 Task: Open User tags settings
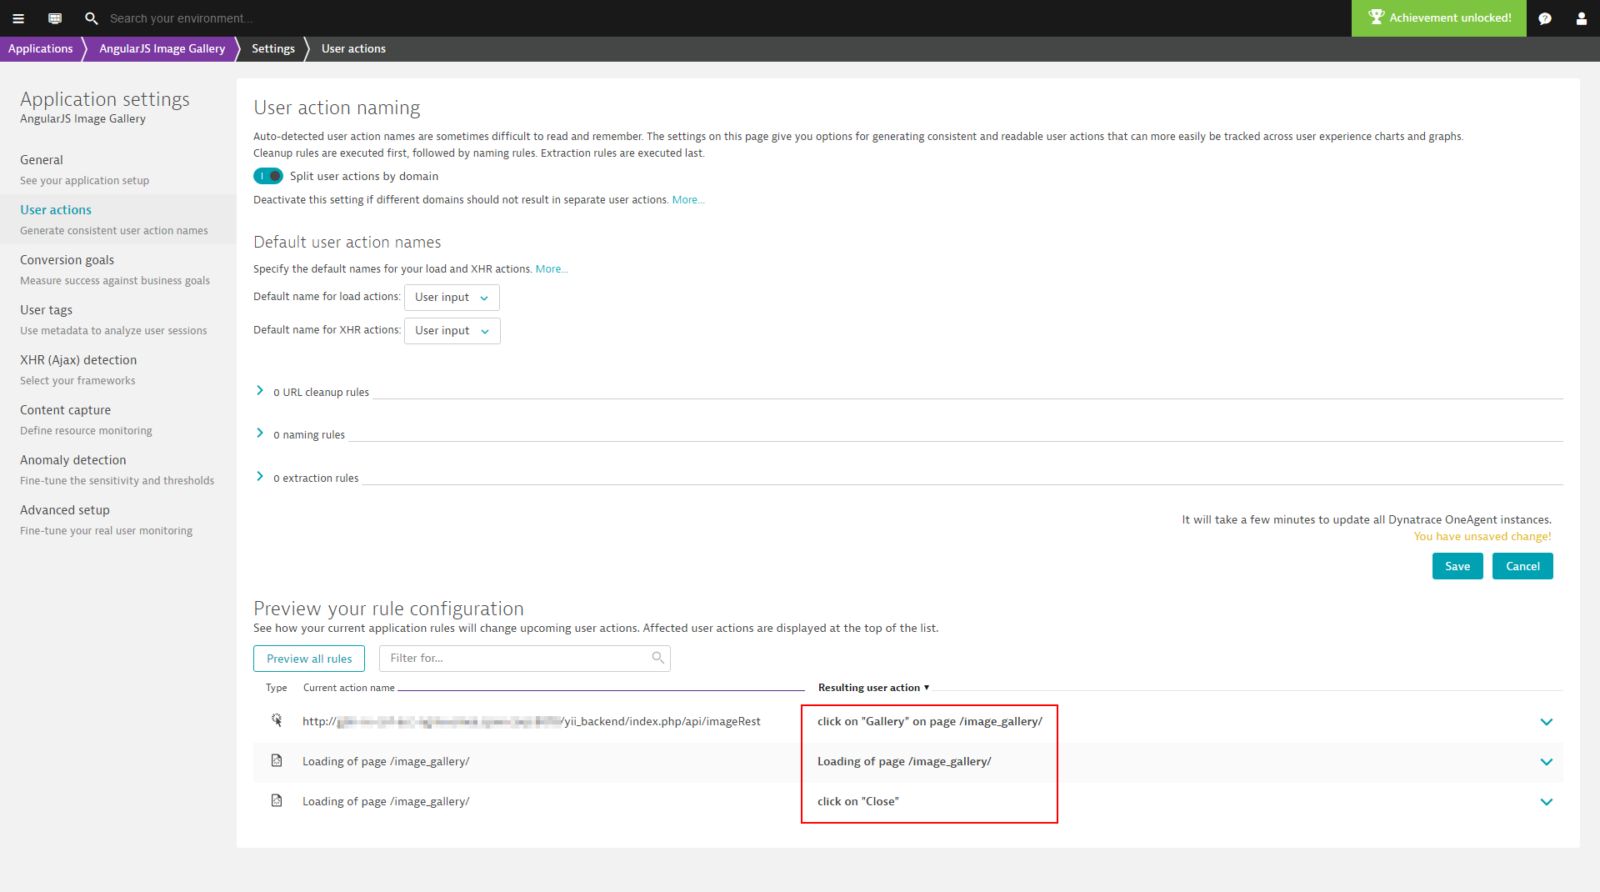coord(118,319)
